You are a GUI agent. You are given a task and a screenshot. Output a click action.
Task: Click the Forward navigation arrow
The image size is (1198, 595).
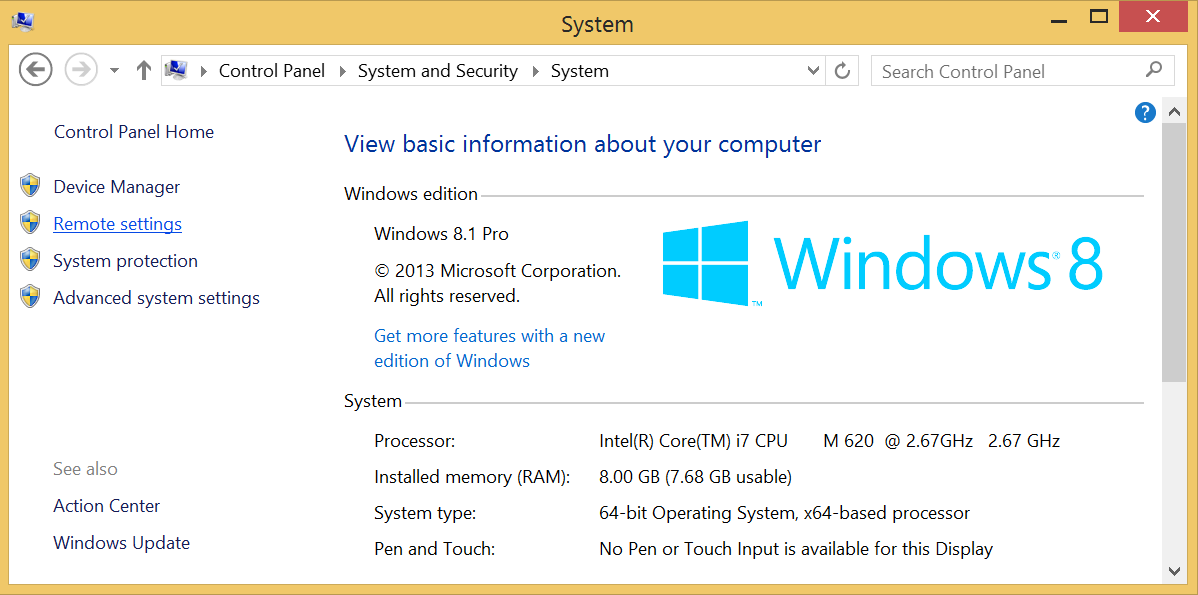tap(81, 70)
